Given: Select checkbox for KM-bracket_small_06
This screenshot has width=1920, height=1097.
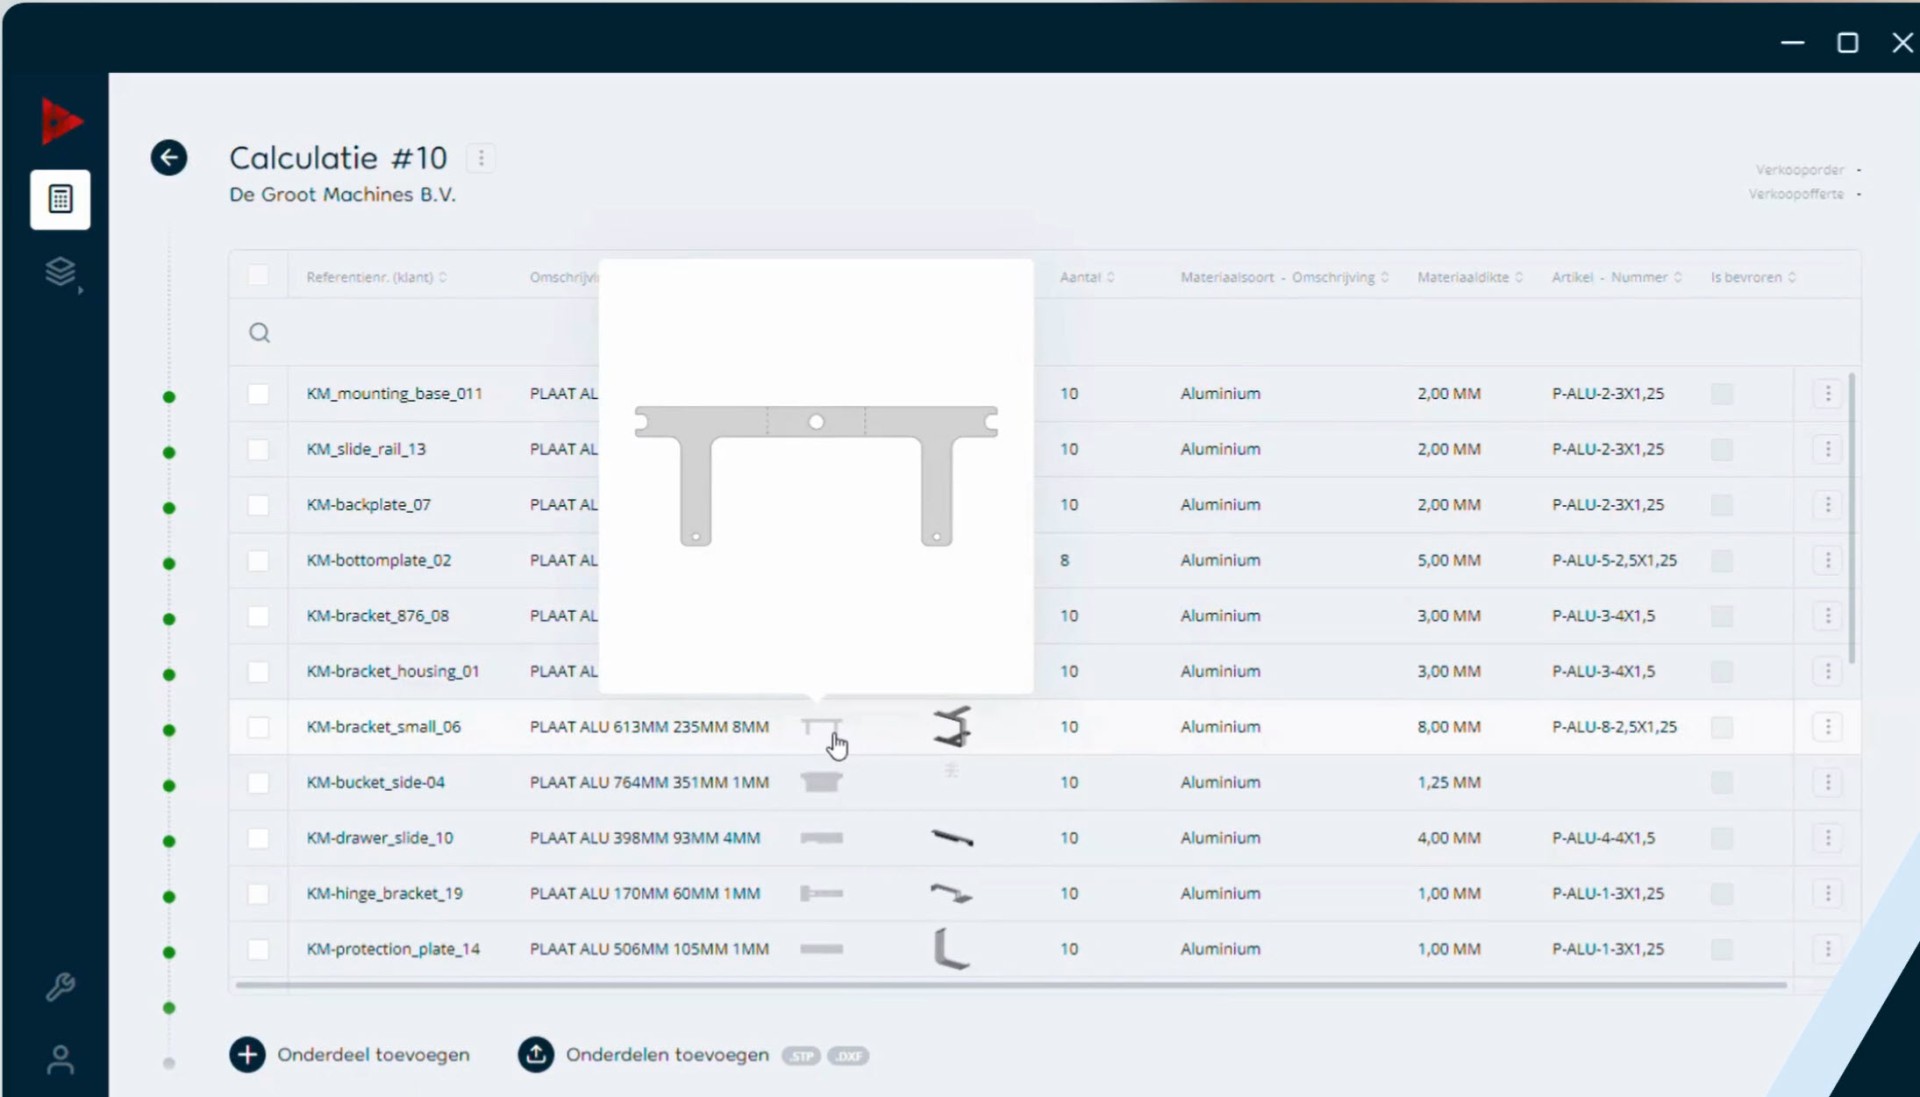Looking at the screenshot, I should click(x=258, y=727).
